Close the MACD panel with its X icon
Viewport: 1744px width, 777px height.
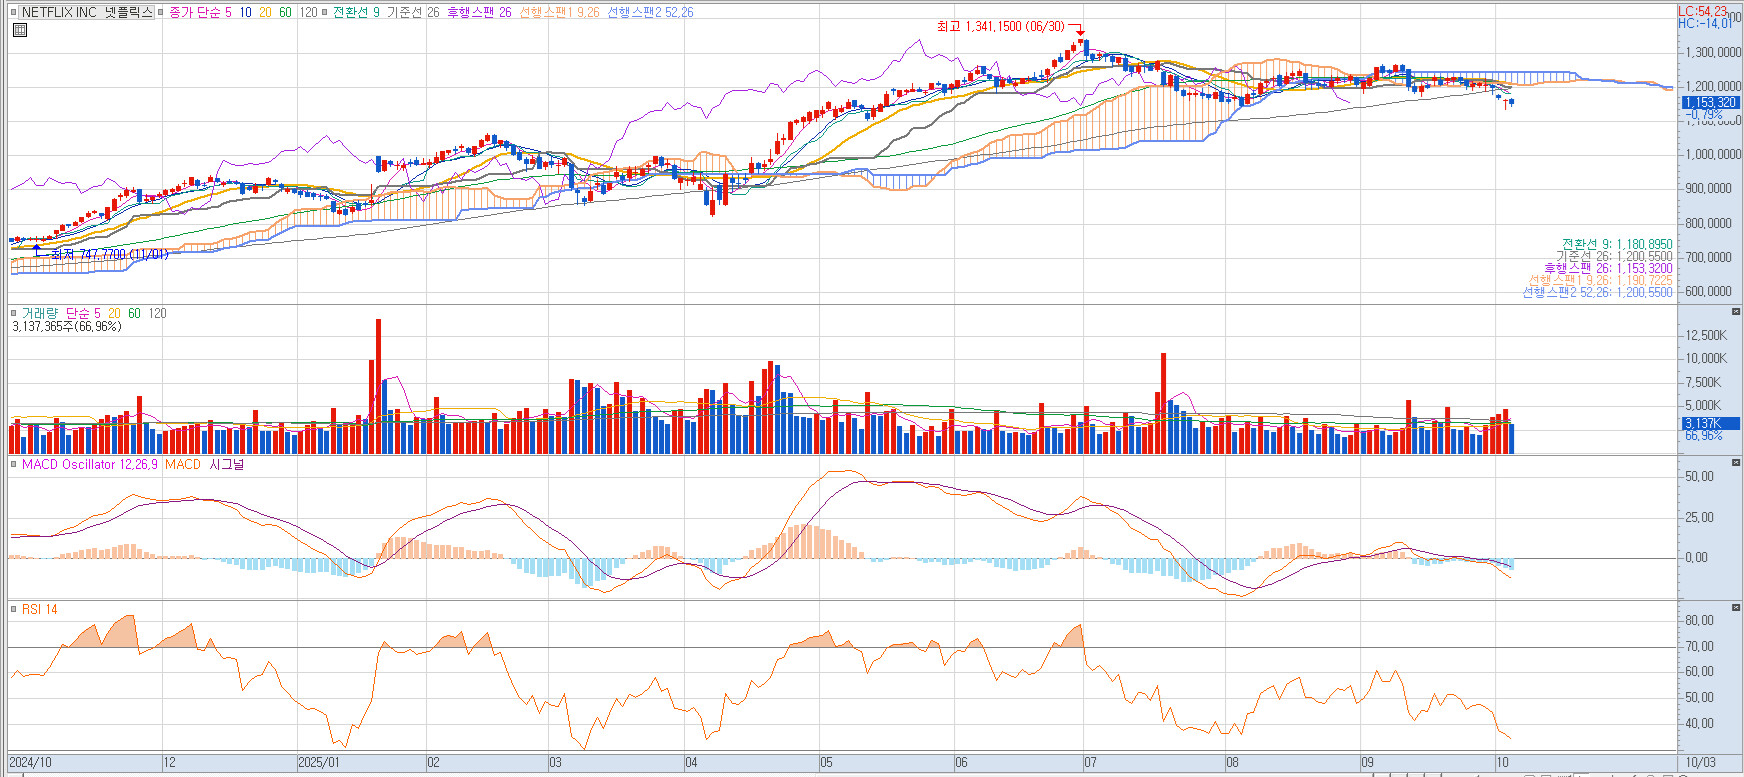pos(1736,463)
